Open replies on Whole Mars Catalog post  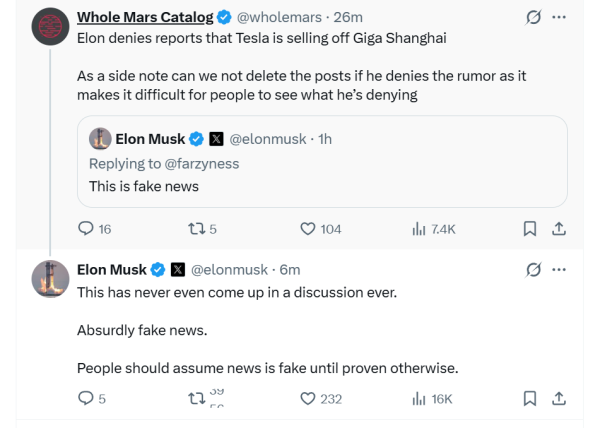[94, 229]
